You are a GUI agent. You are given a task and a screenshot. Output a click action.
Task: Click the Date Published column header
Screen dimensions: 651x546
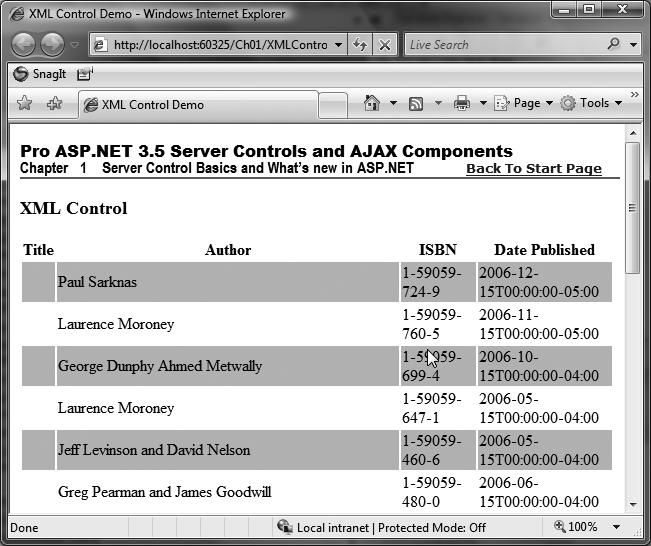coord(544,250)
